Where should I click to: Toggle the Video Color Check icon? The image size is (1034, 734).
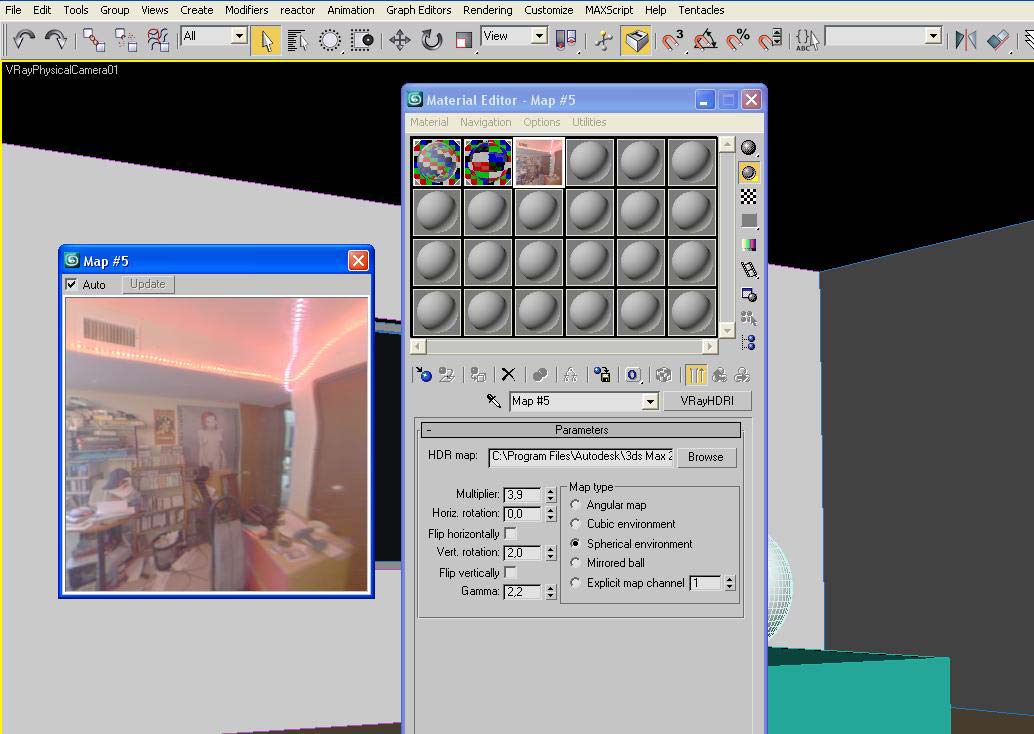[748, 245]
